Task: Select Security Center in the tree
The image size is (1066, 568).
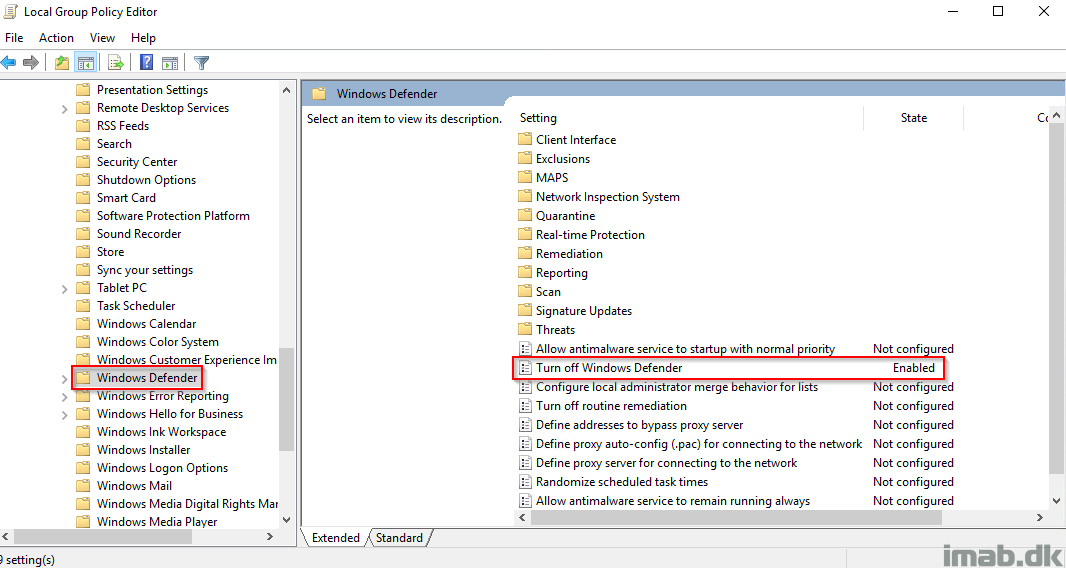Action: [137, 162]
